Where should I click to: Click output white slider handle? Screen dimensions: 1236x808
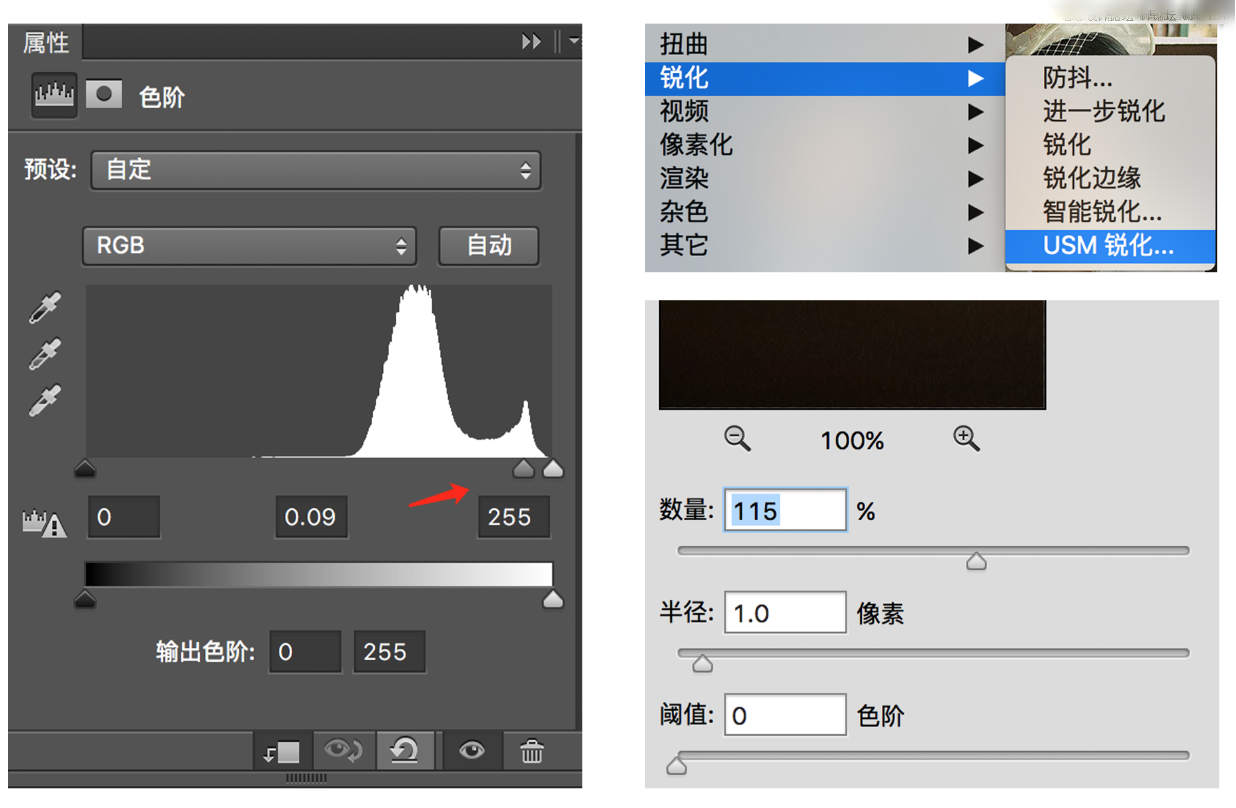[x=553, y=599]
